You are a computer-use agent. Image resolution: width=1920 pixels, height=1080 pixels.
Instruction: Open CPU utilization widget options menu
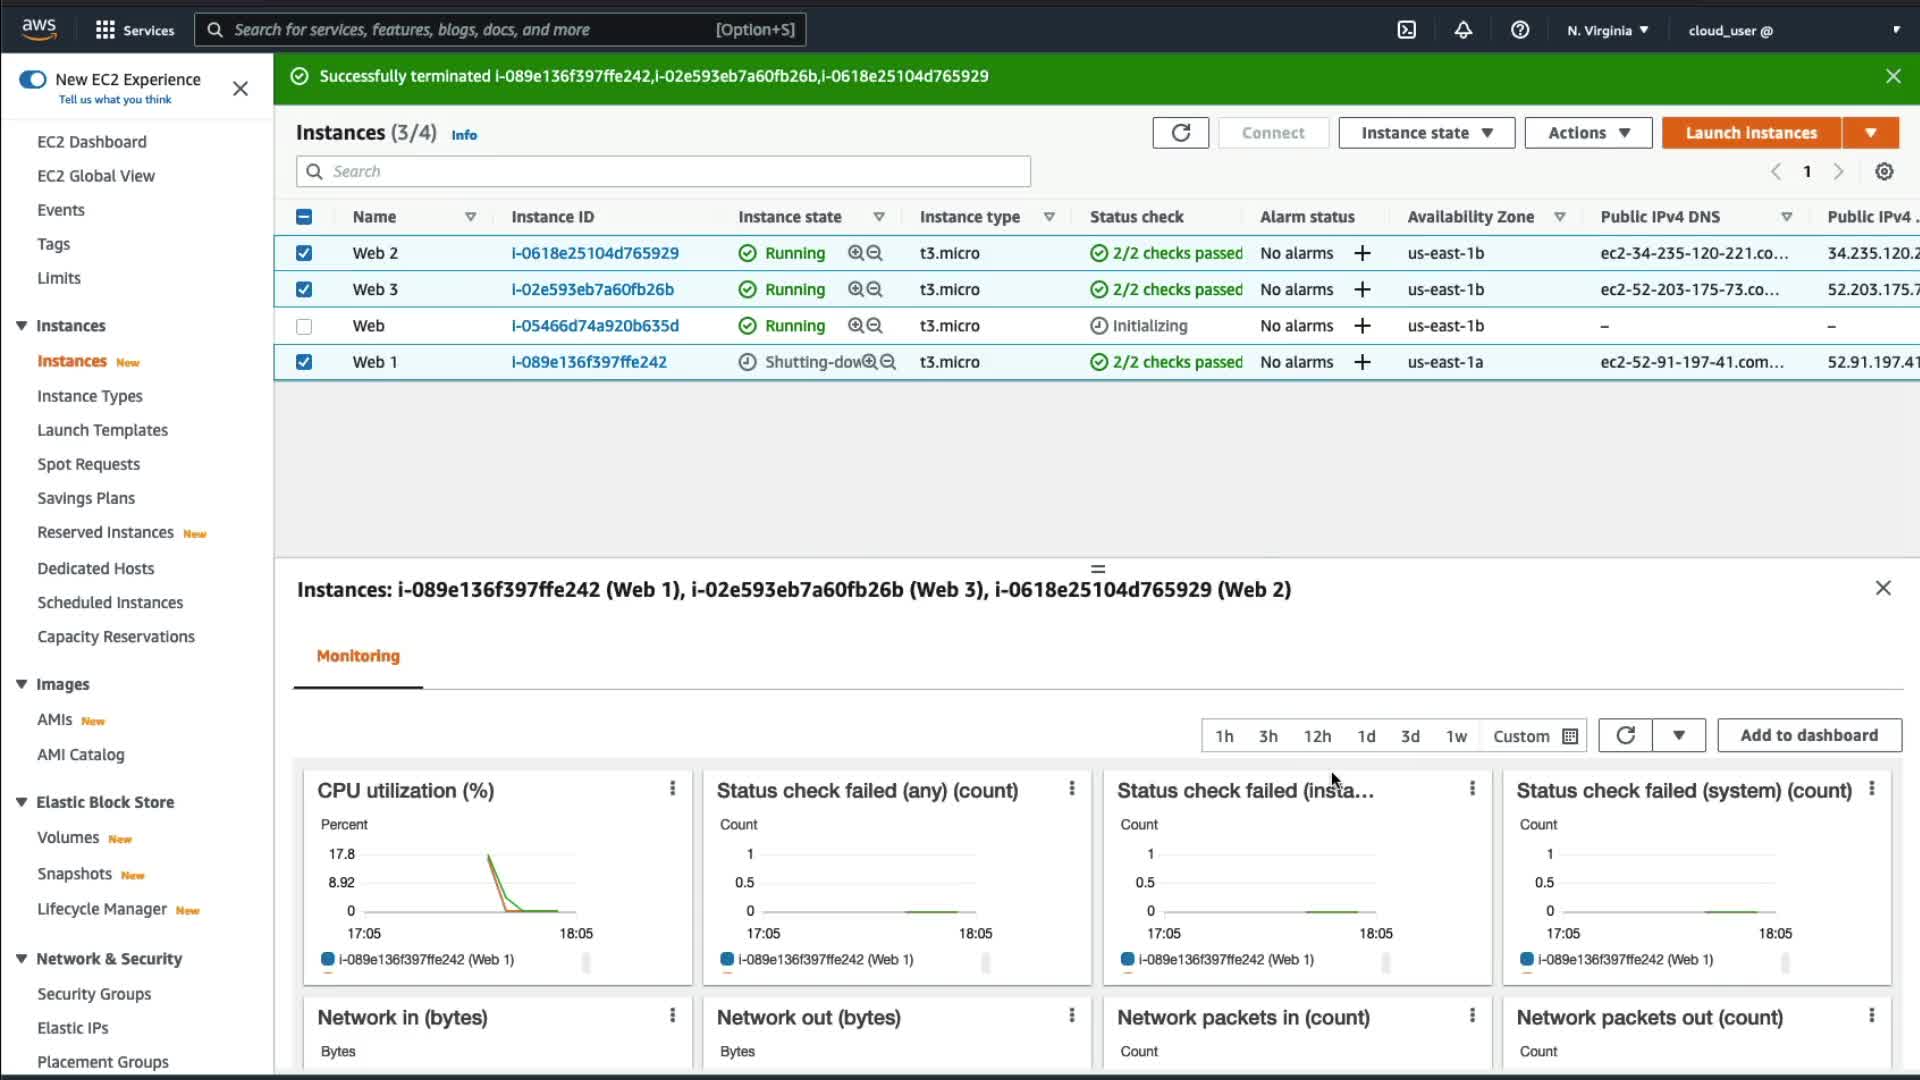[x=672, y=789]
